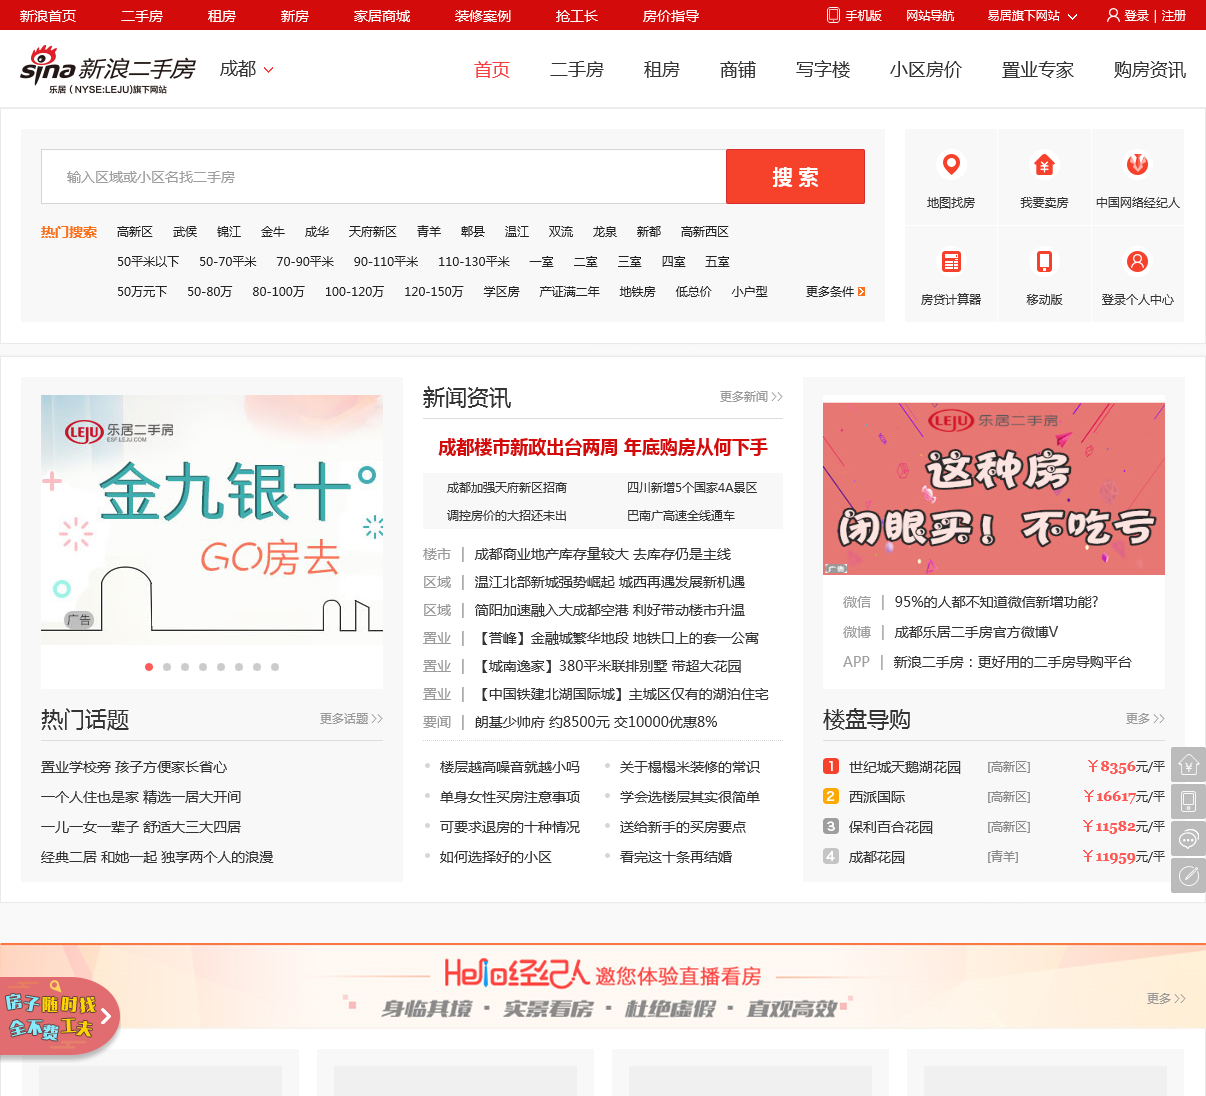
Task: Open the 房贷计算器 calculator icon
Action: pyautogui.click(x=951, y=261)
